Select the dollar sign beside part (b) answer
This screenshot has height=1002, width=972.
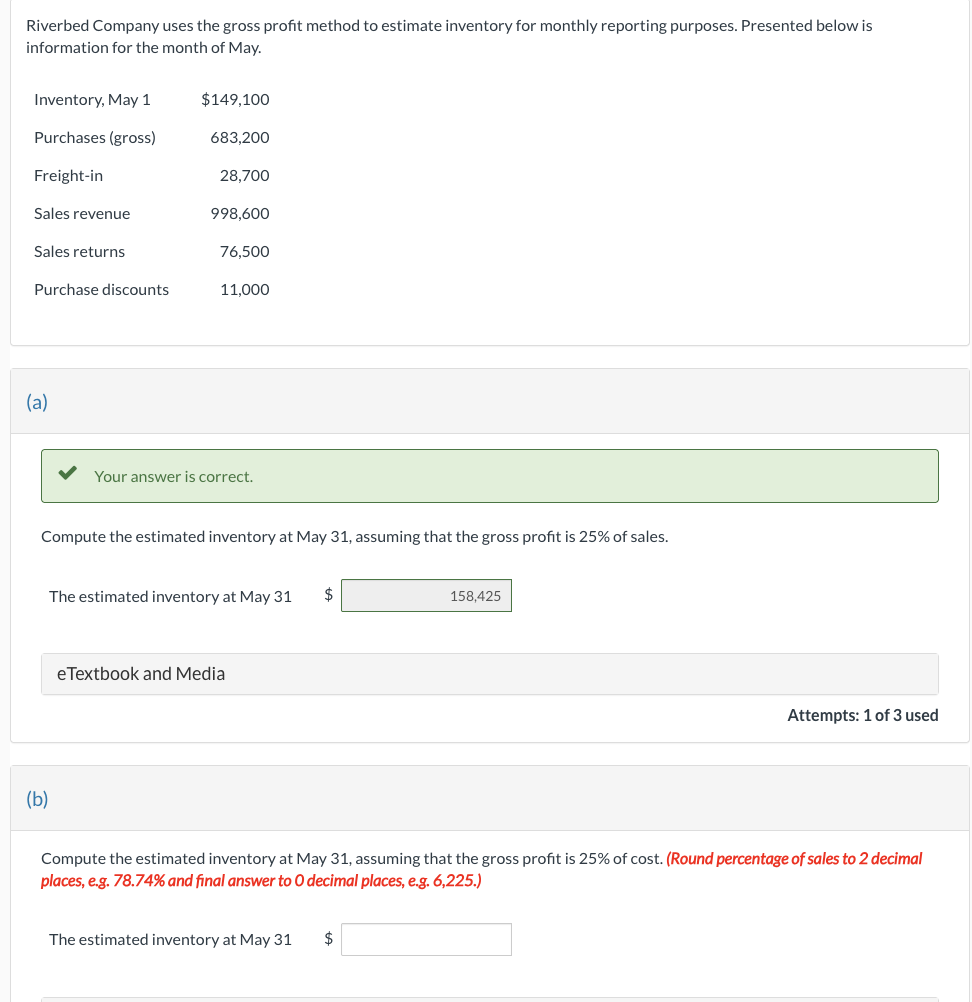coord(328,939)
